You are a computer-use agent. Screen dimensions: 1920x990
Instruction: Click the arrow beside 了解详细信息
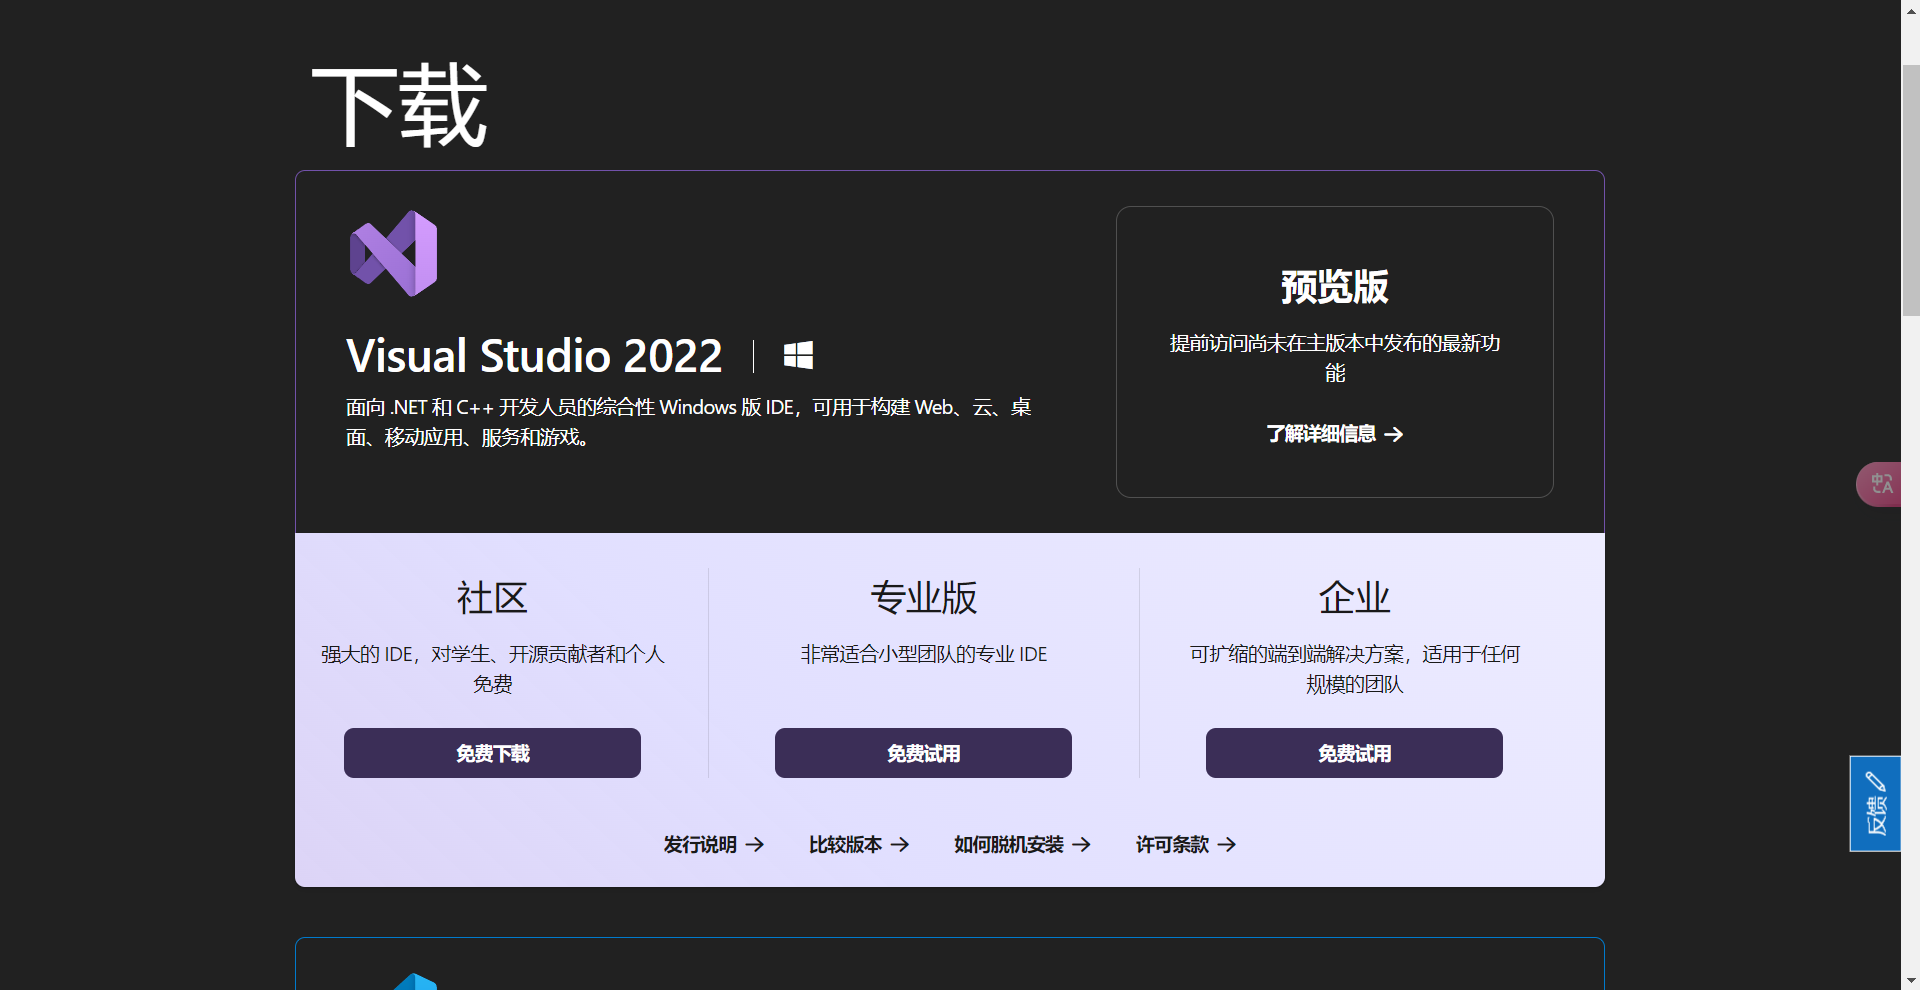coord(1394,434)
